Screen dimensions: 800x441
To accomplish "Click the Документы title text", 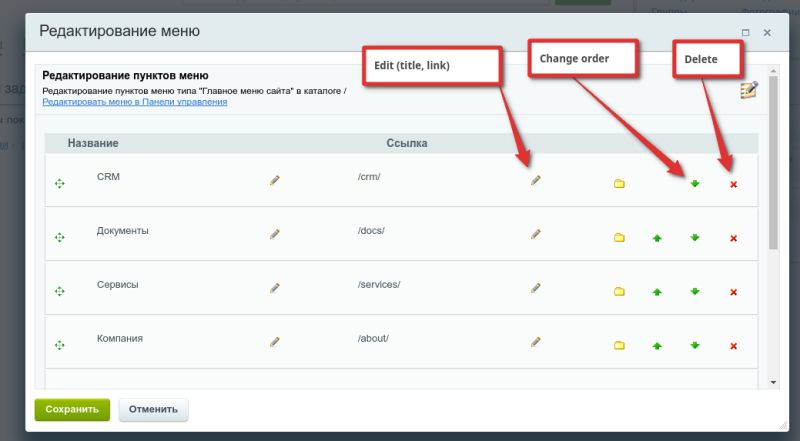I will point(122,231).
